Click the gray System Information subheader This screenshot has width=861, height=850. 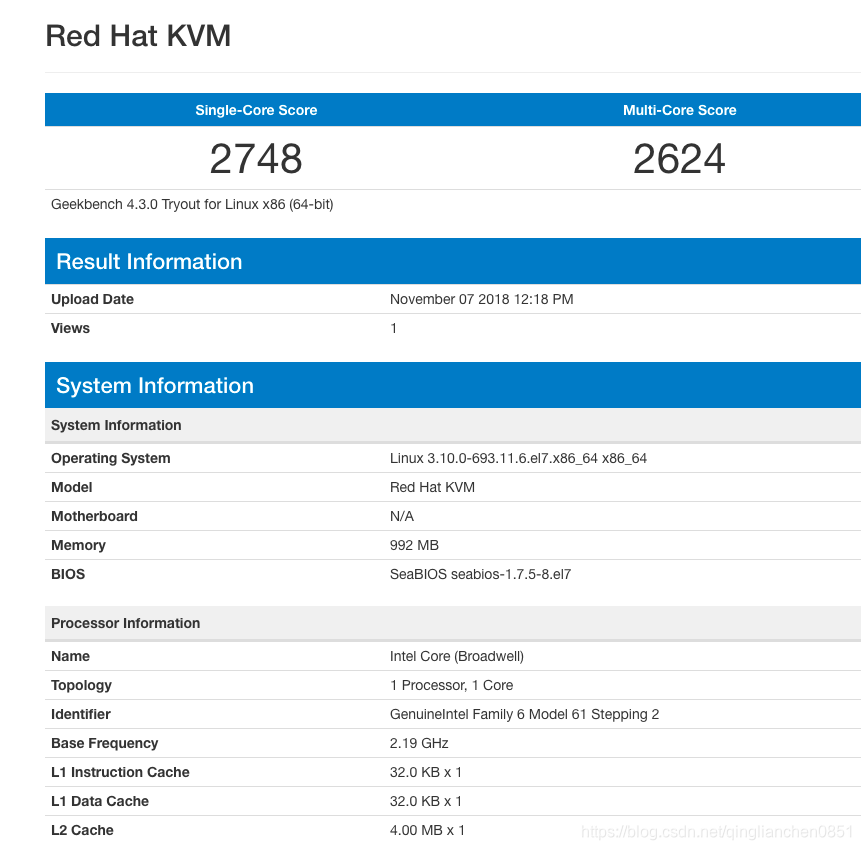[453, 426]
